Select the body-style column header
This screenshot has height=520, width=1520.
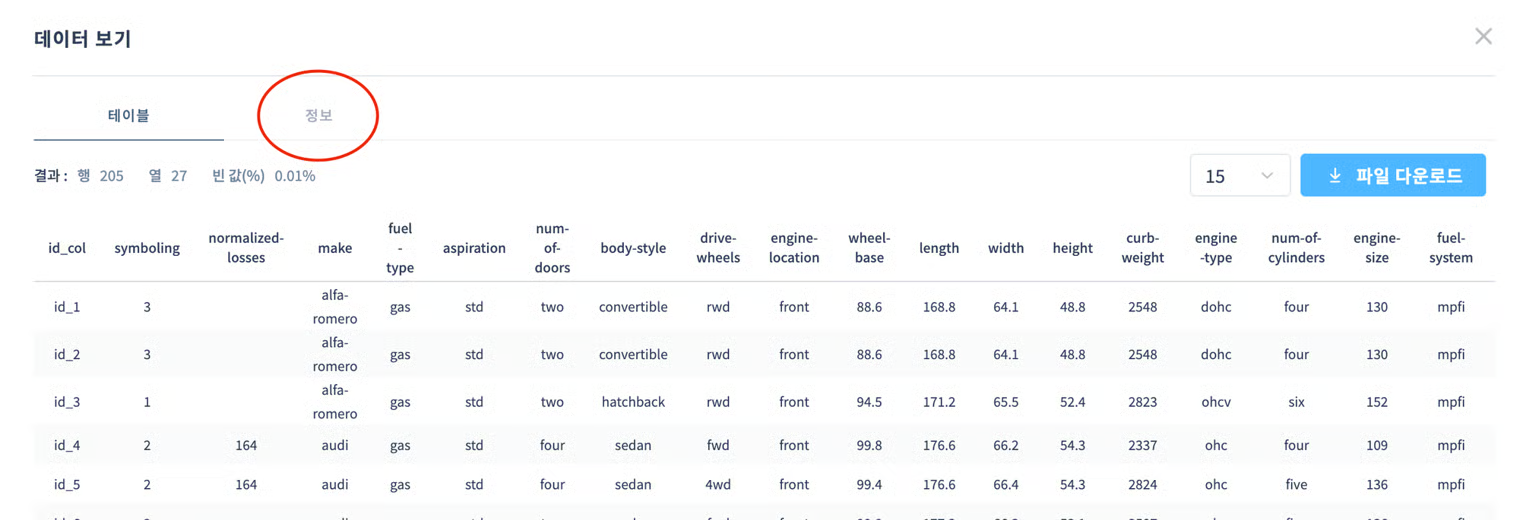coord(633,248)
